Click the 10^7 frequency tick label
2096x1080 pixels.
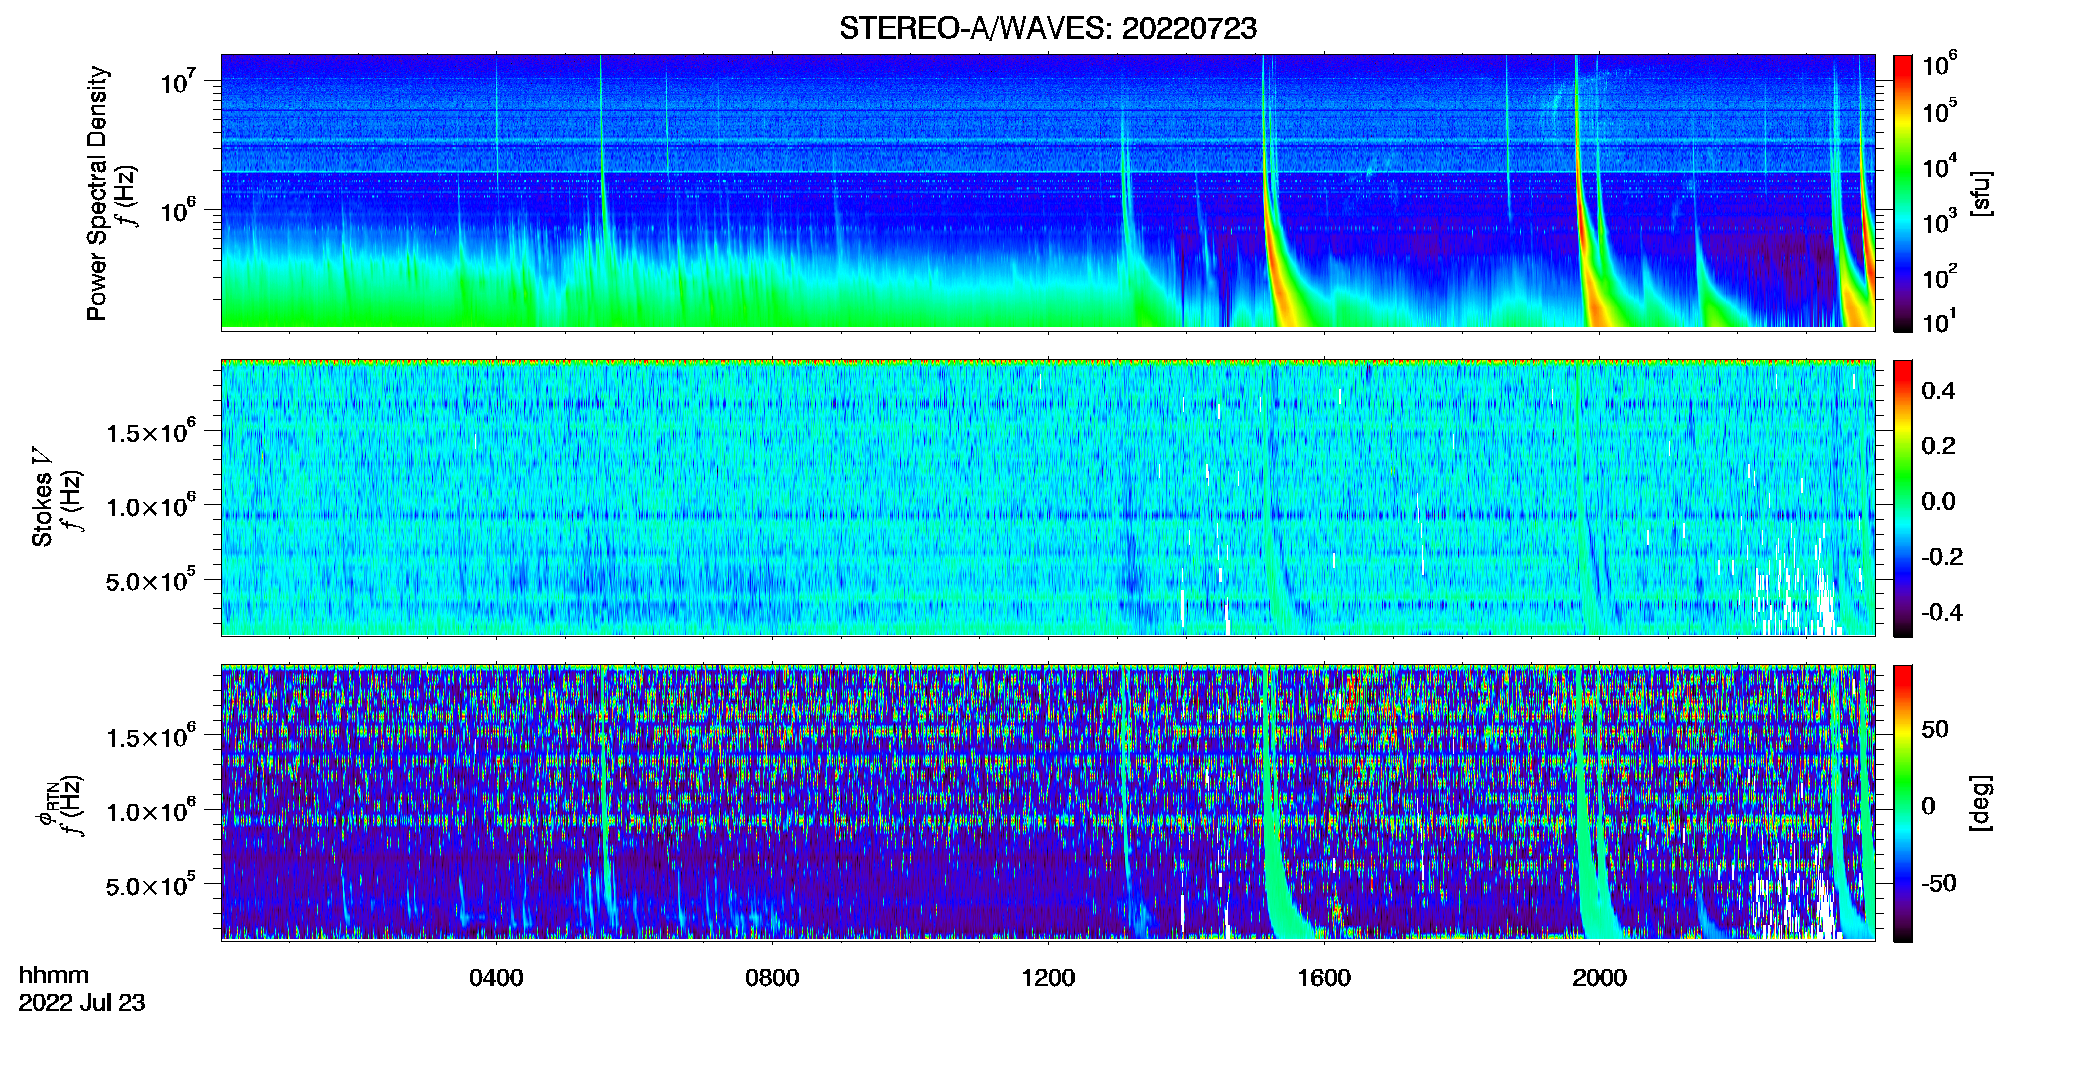[179, 81]
